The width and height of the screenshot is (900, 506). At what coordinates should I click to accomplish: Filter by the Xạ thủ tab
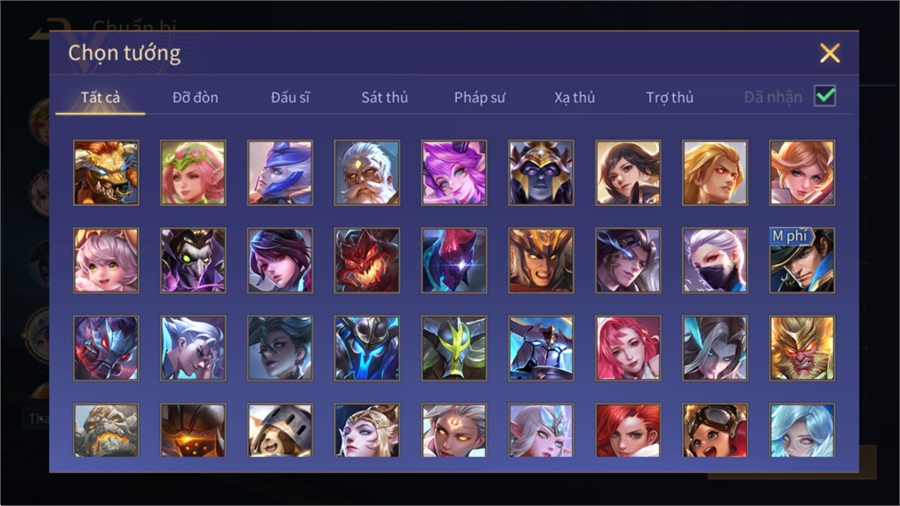point(575,98)
